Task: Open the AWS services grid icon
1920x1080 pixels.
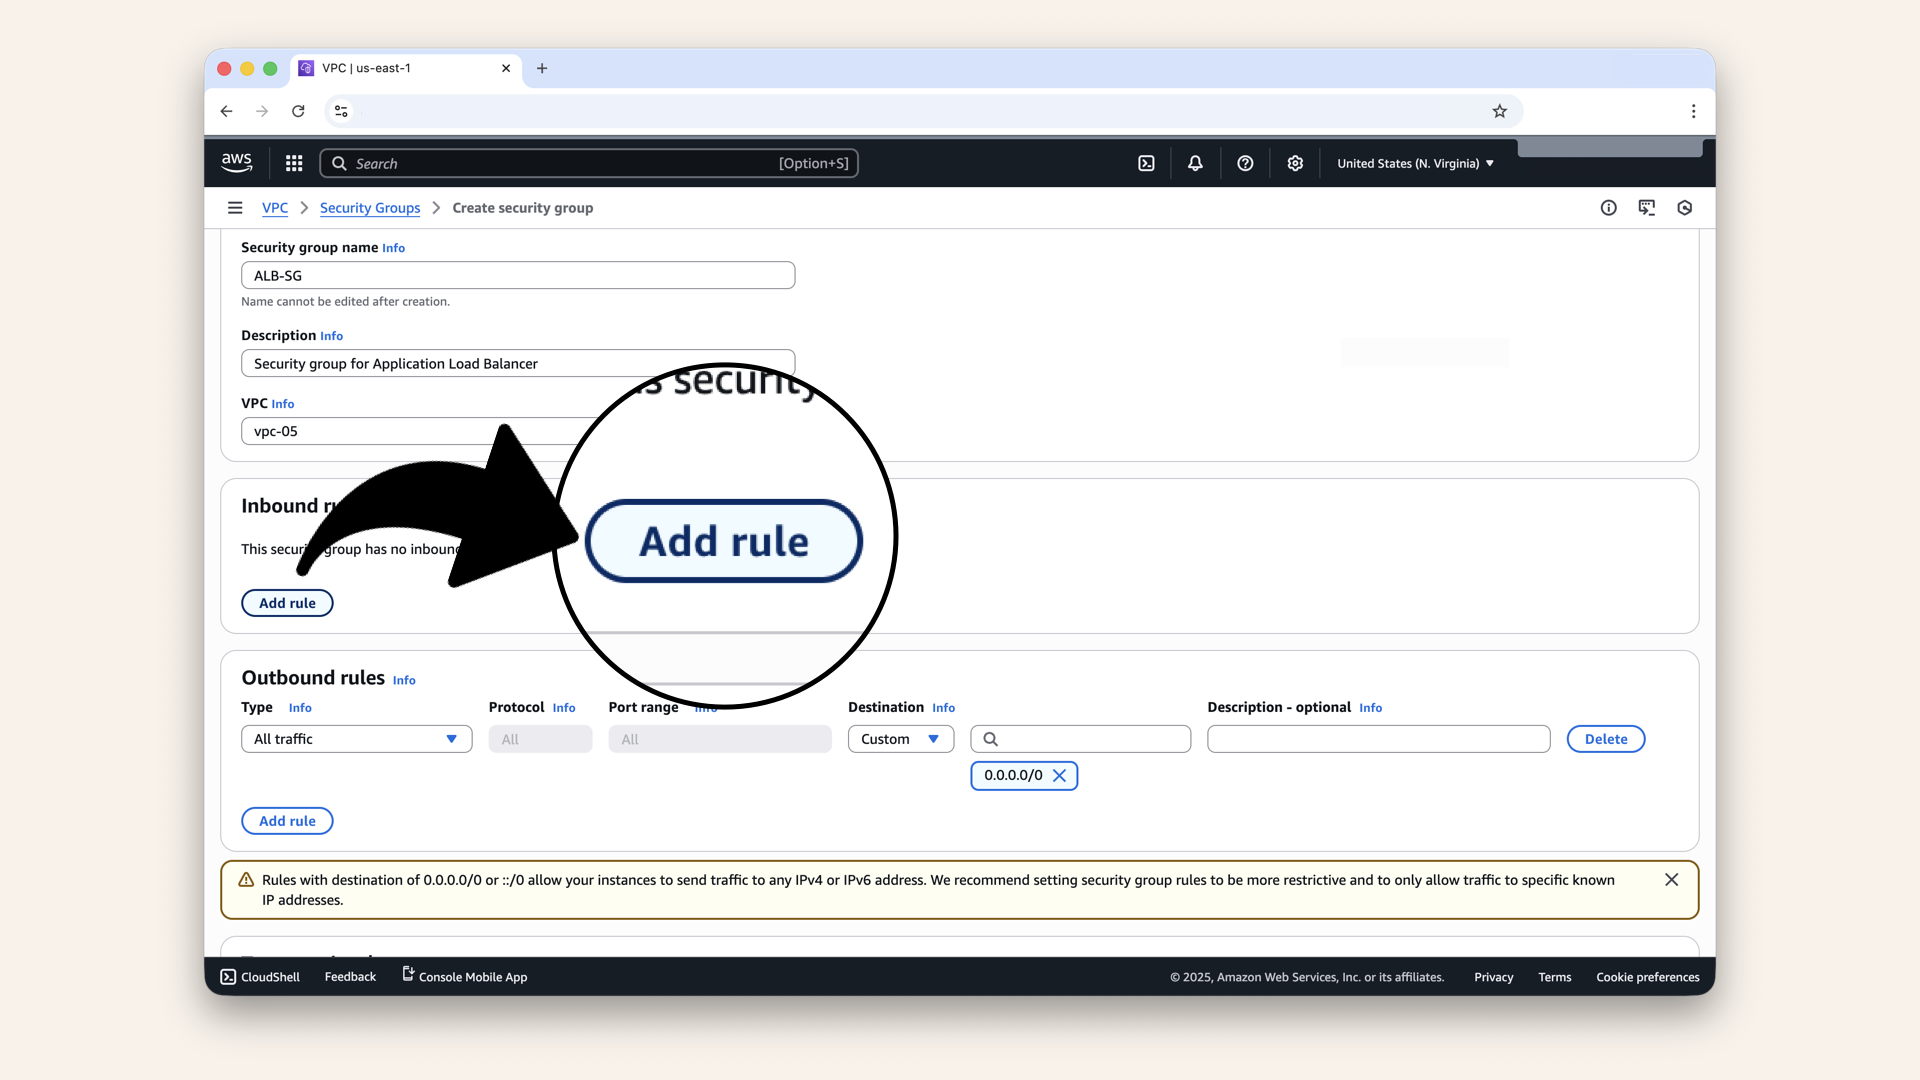Action: coord(293,163)
